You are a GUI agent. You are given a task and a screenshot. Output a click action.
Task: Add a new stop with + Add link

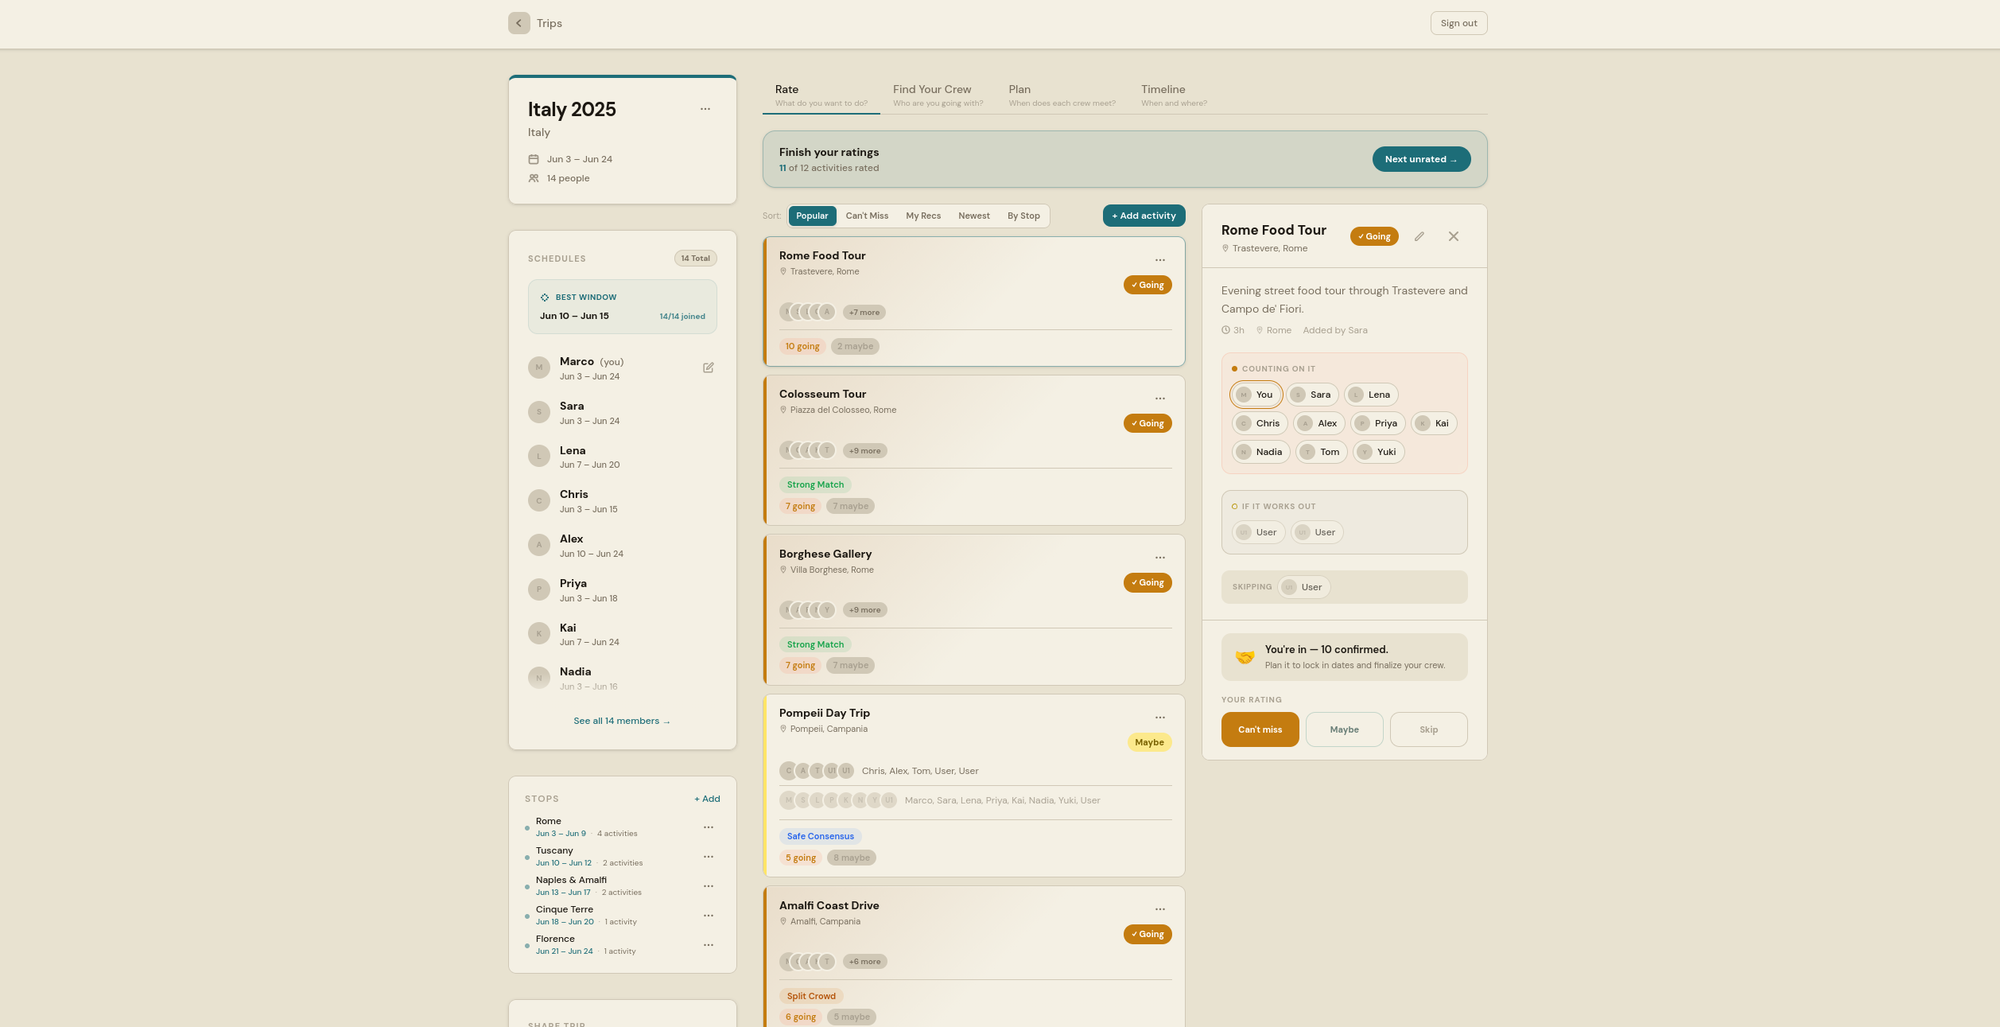tap(707, 799)
